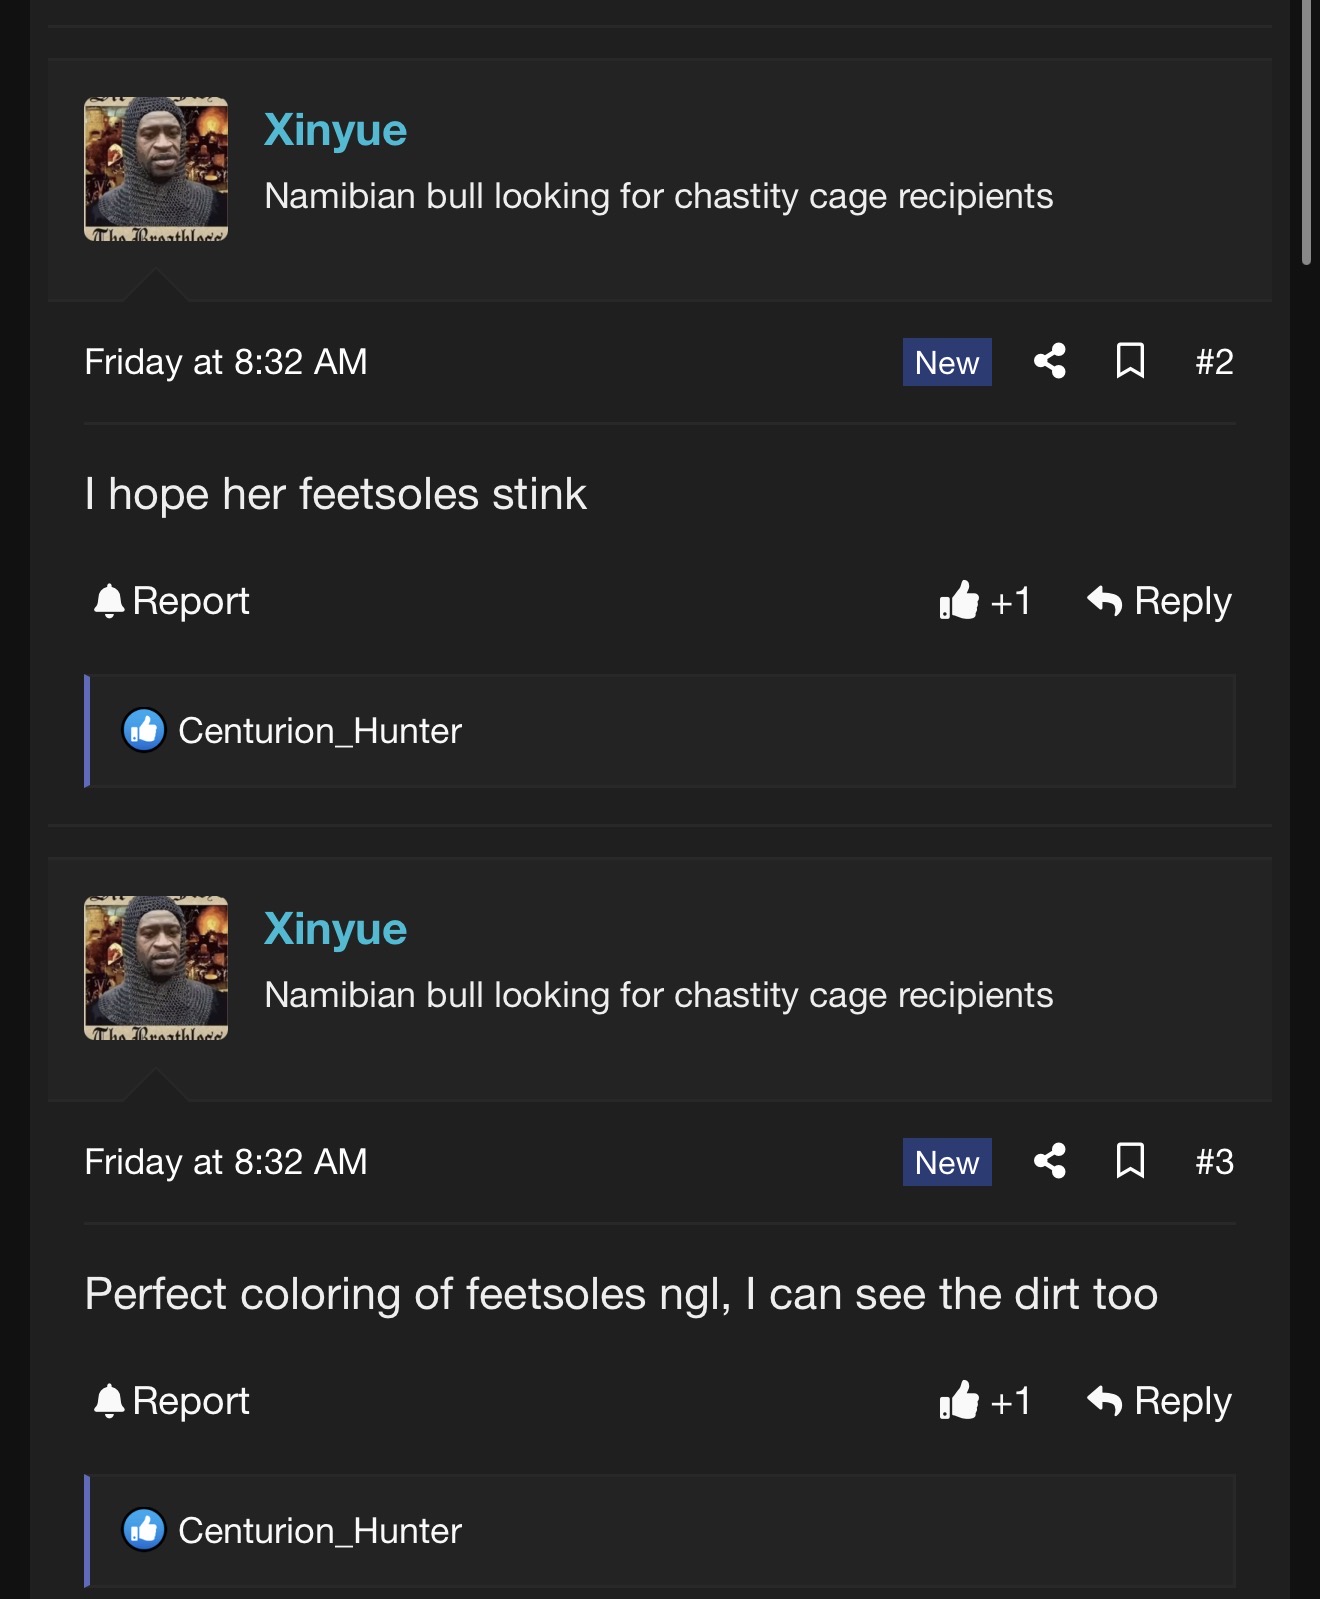The image size is (1320, 1599).
Task: Open Centurion_Hunter under post #3 reactions
Action: point(320,1531)
